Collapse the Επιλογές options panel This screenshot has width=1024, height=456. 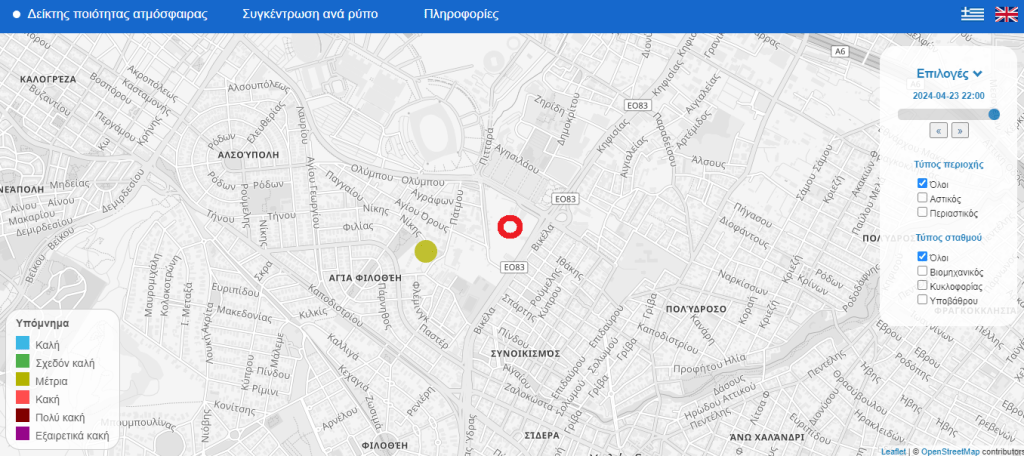[x=949, y=73]
